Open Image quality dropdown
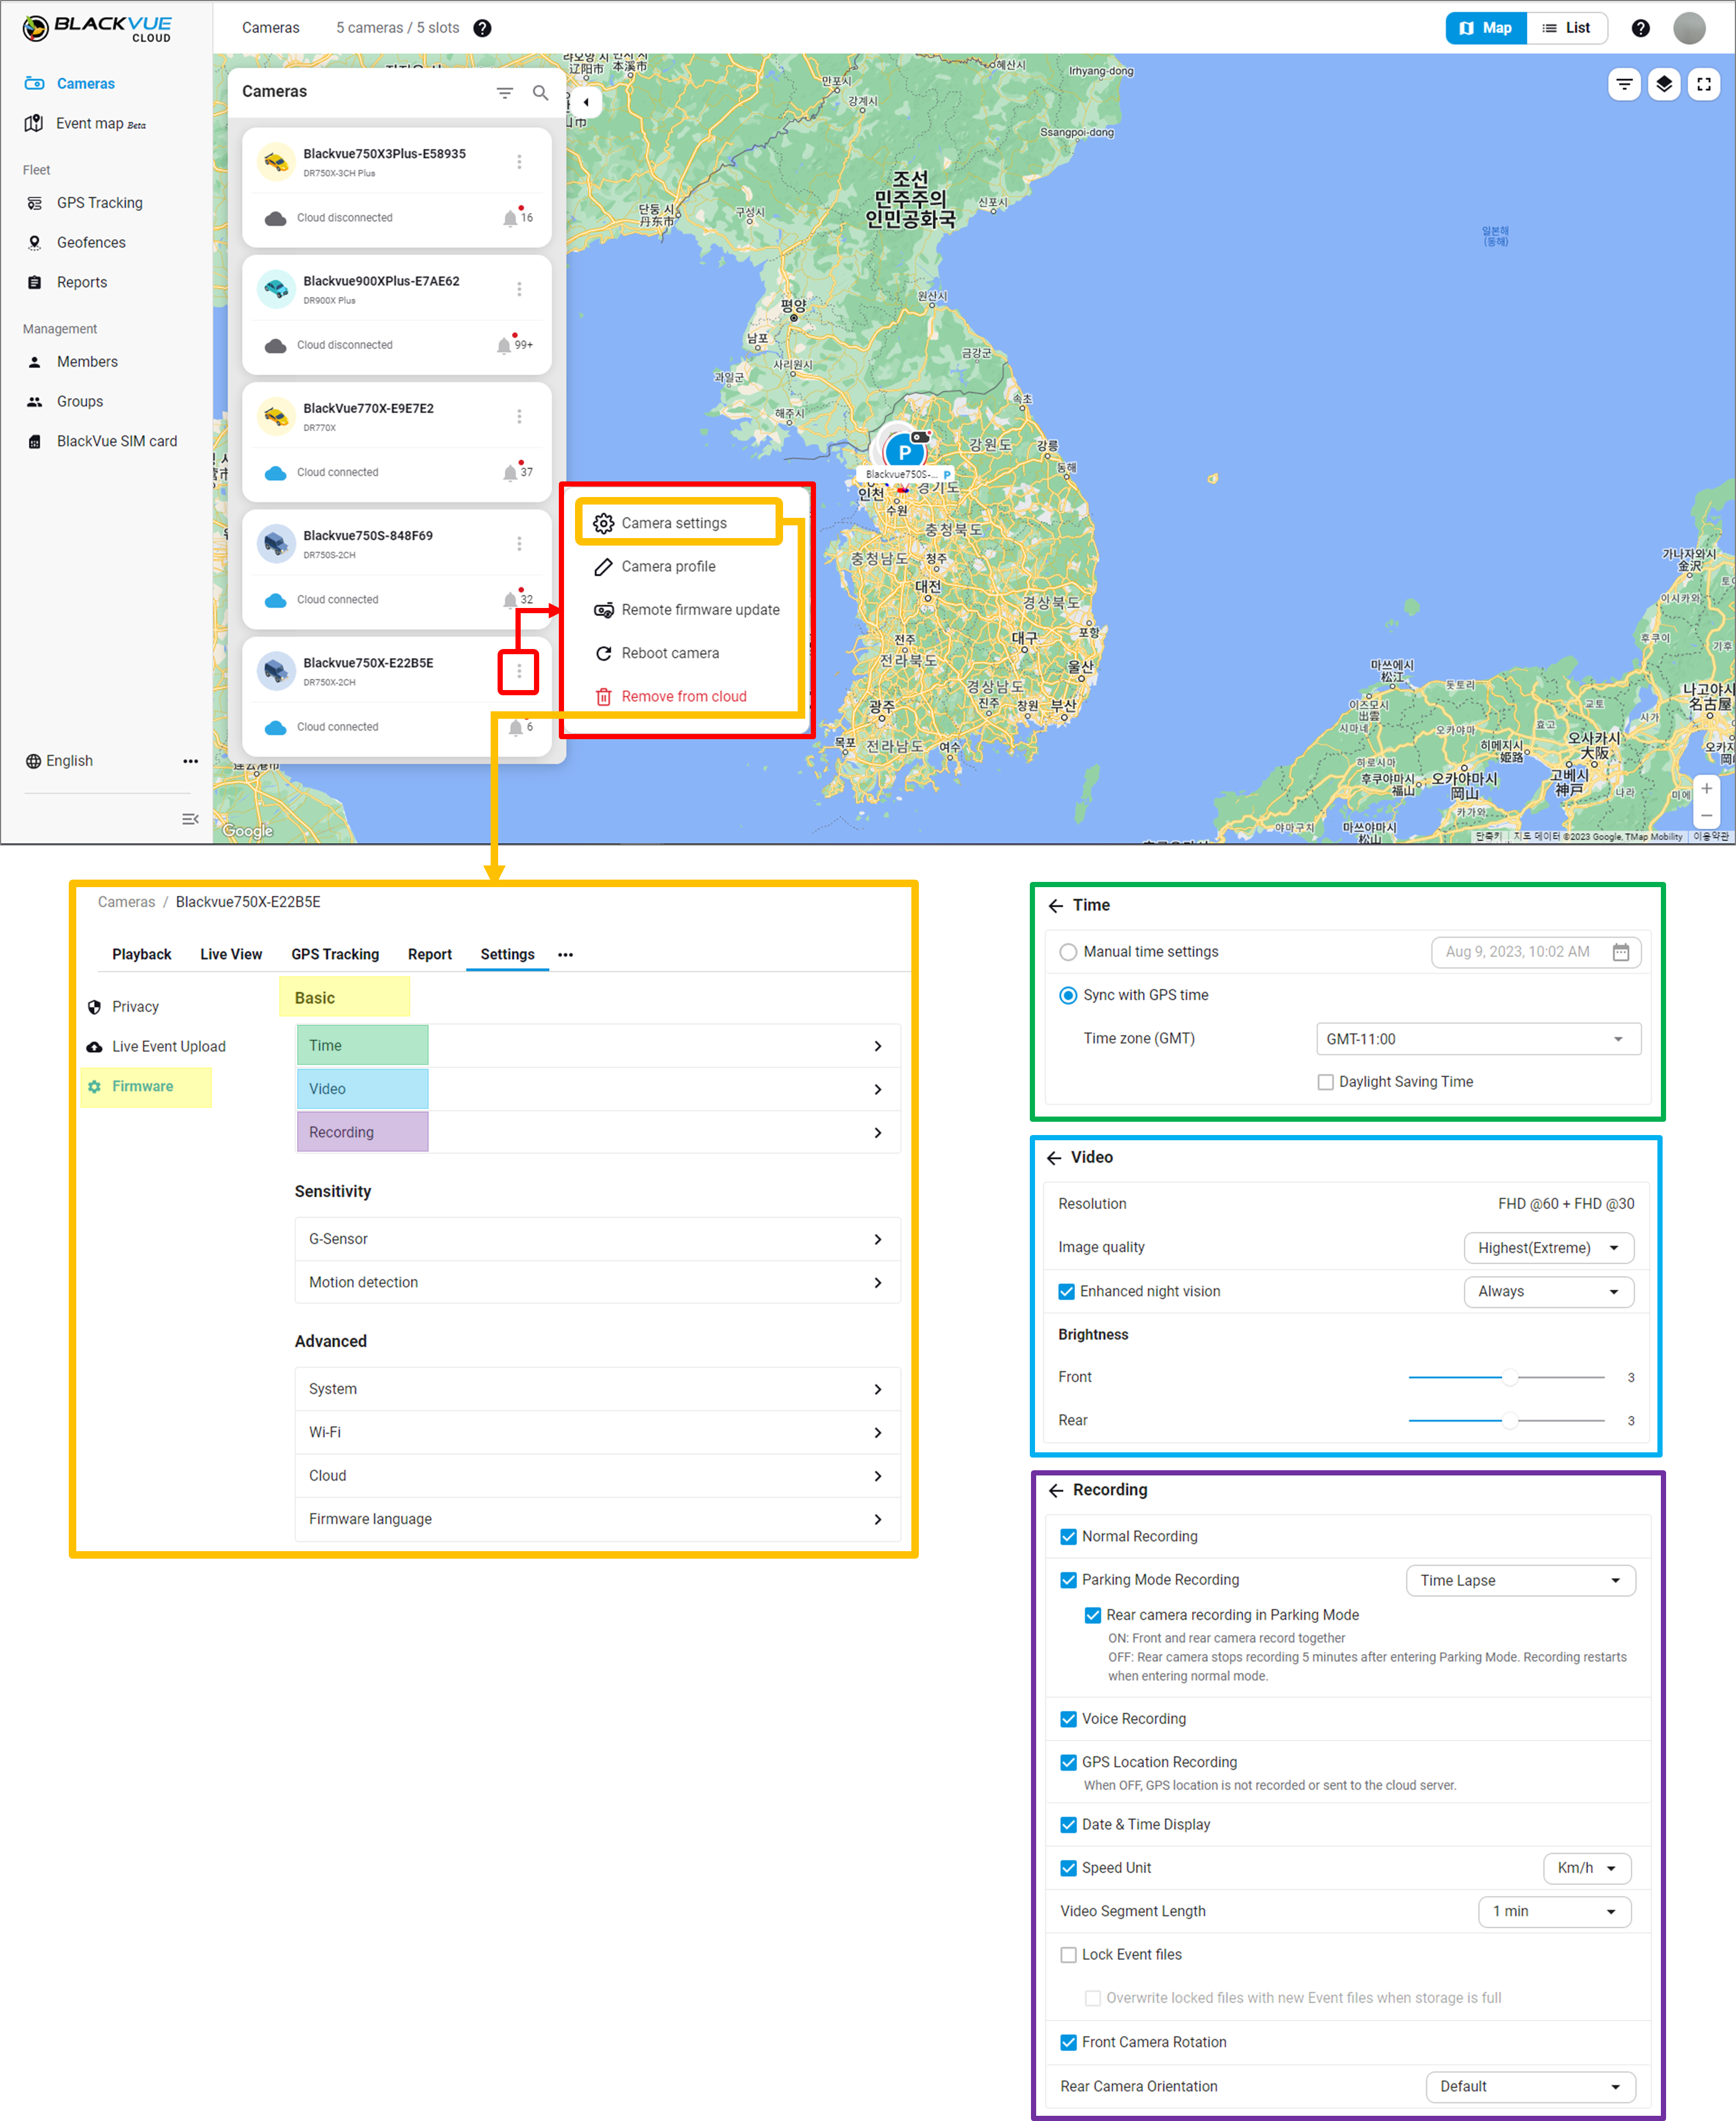1736x2121 pixels. pyautogui.click(x=1548, y=1248)
